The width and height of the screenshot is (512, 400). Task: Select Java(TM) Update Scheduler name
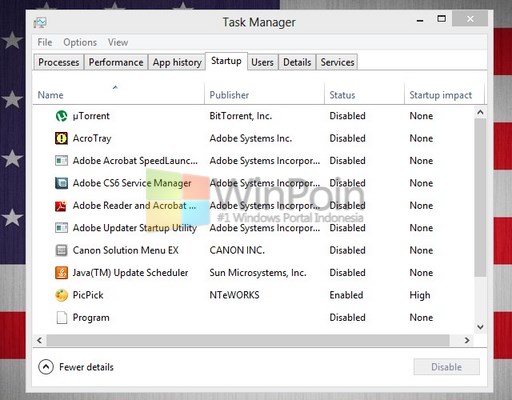tap(130, 273)
